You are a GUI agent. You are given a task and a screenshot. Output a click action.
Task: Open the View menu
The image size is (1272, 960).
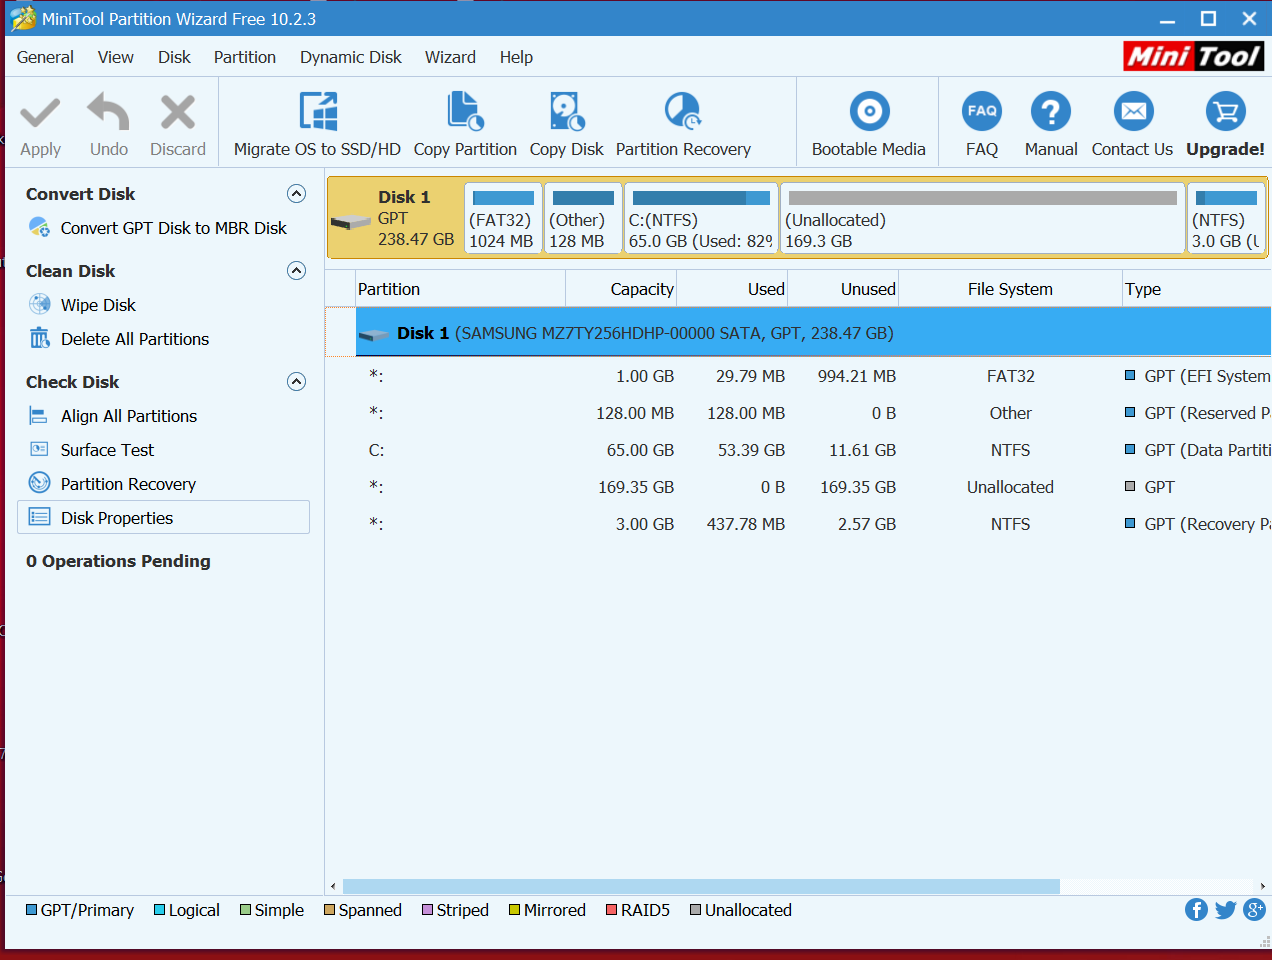coord(116,57)
